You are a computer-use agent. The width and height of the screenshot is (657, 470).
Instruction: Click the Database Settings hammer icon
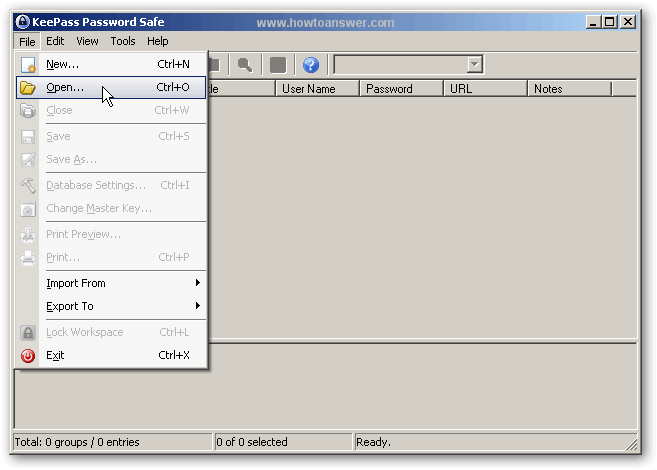28,185
